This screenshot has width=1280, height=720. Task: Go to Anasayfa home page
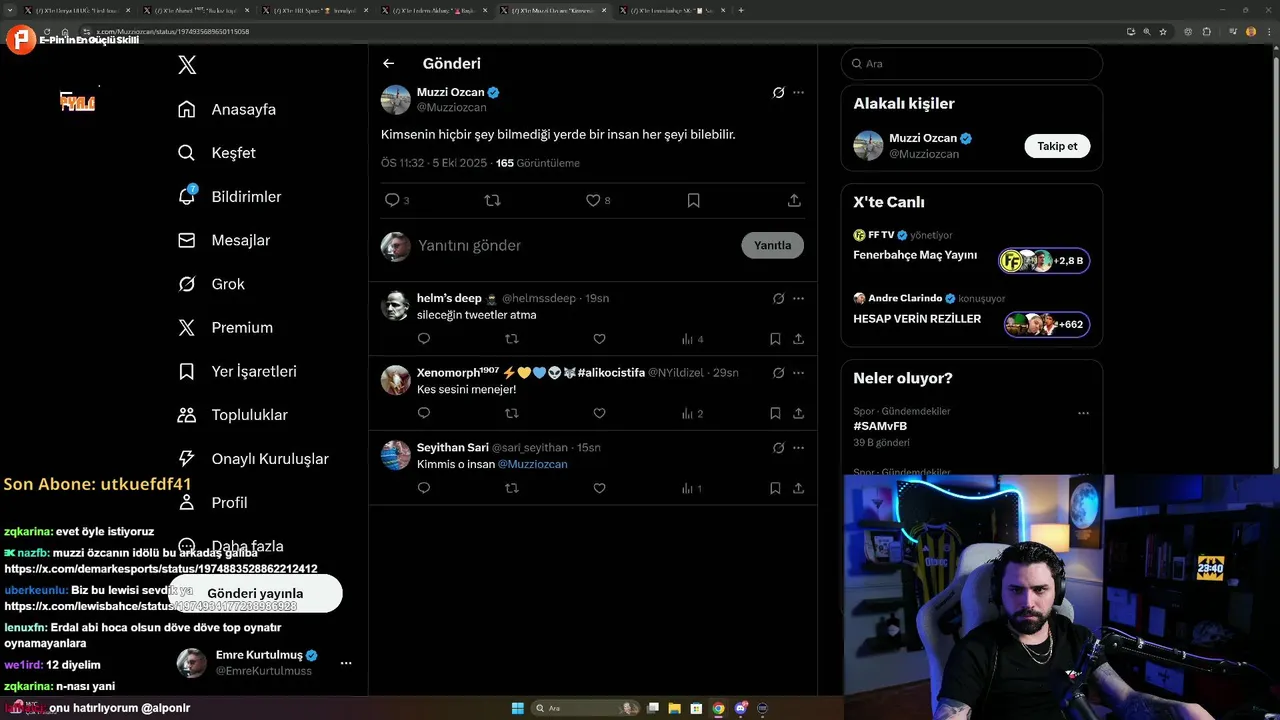pyautogui.click(x=227, y=109)
